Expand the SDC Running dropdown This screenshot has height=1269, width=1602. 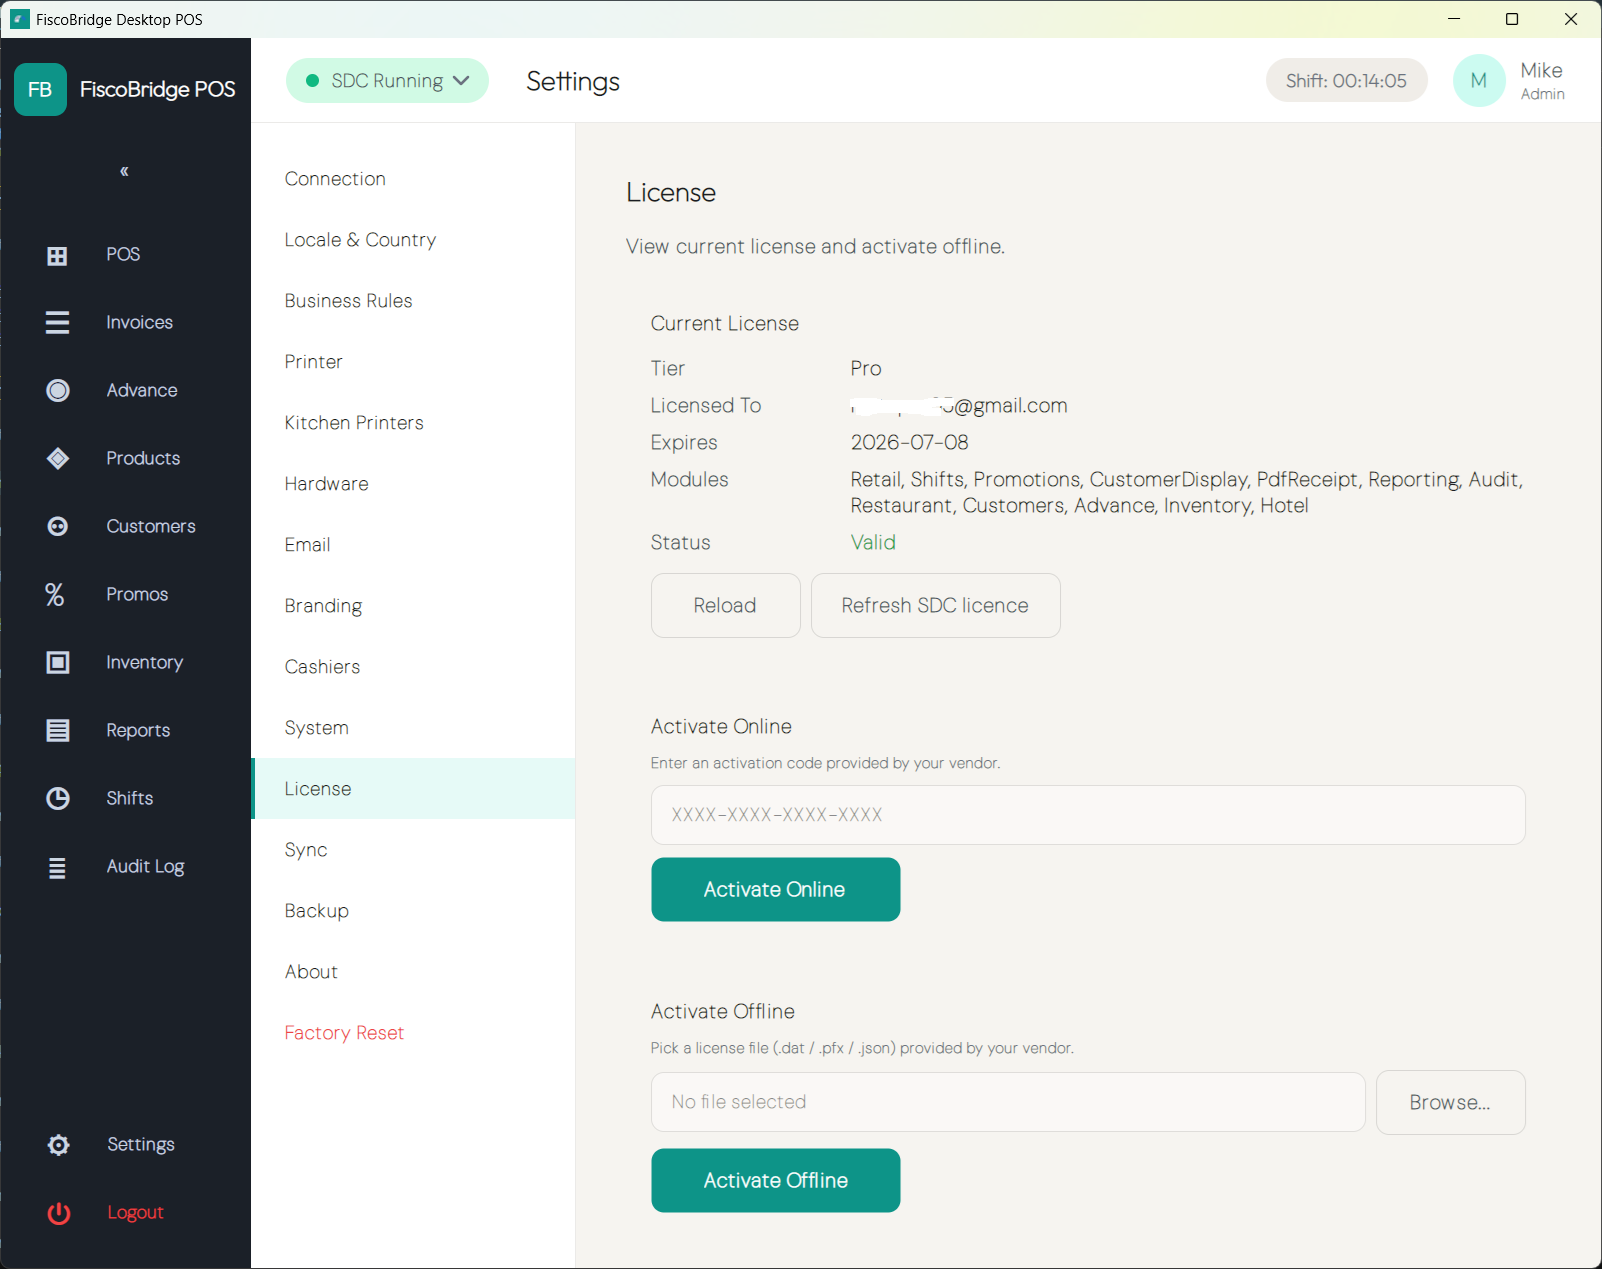[x=387, y=81]
